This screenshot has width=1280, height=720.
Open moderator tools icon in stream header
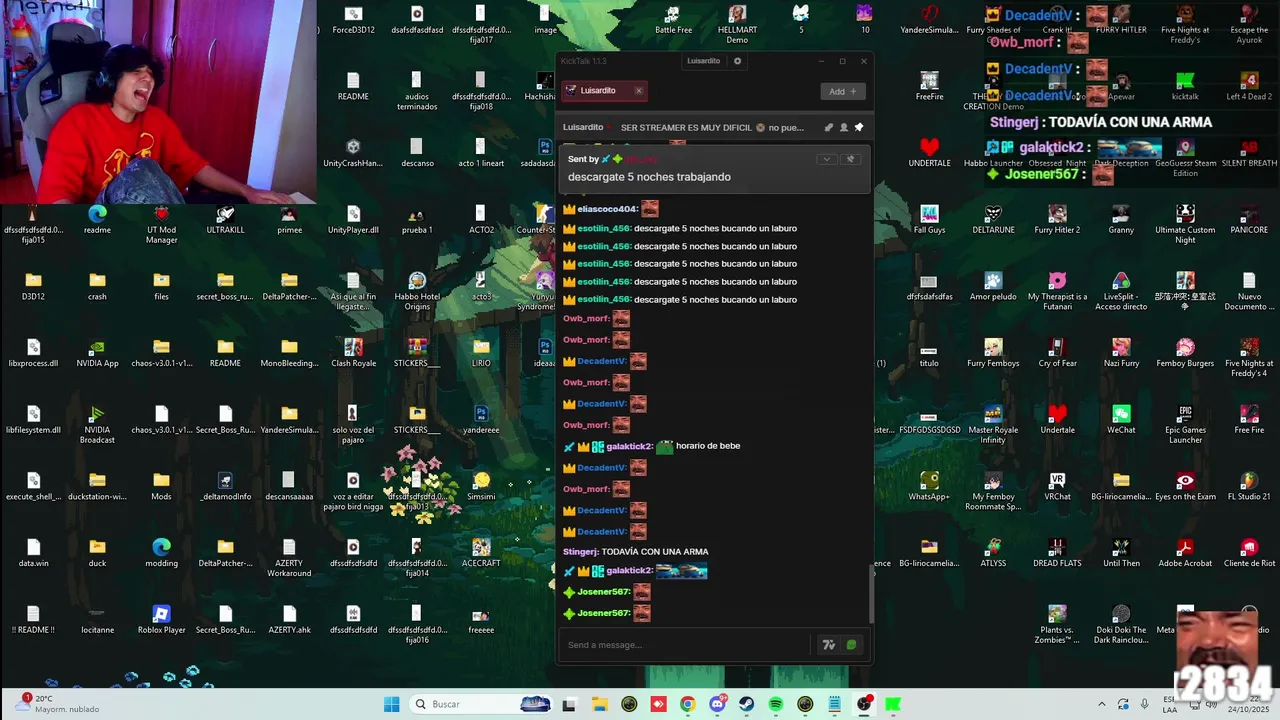828,128
